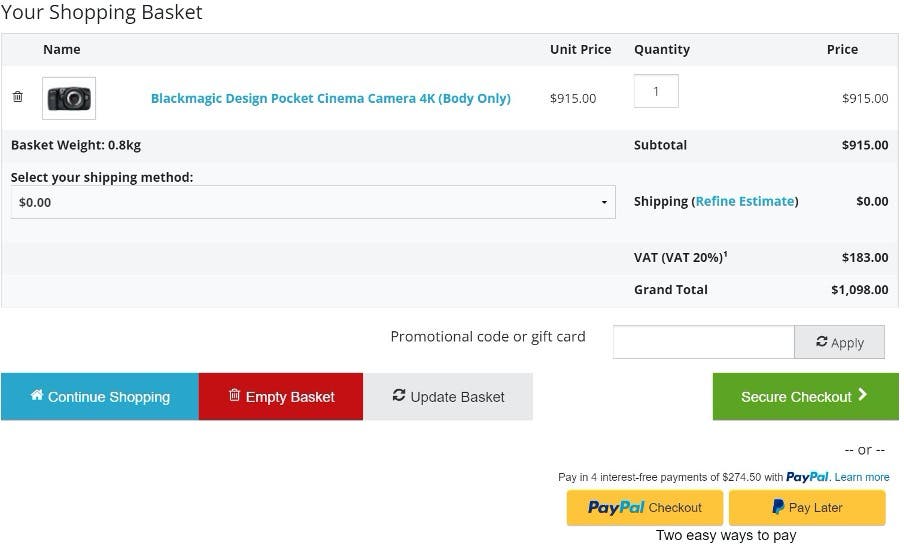Focus the quantity input field

(656, 91)
